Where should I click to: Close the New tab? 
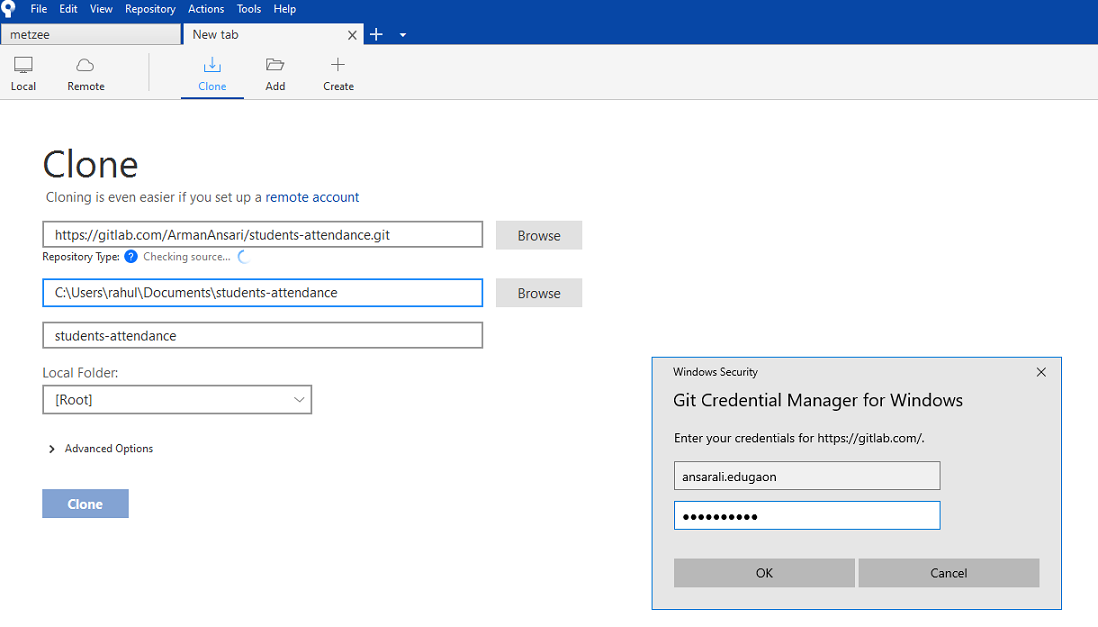(x=352, y=35)
